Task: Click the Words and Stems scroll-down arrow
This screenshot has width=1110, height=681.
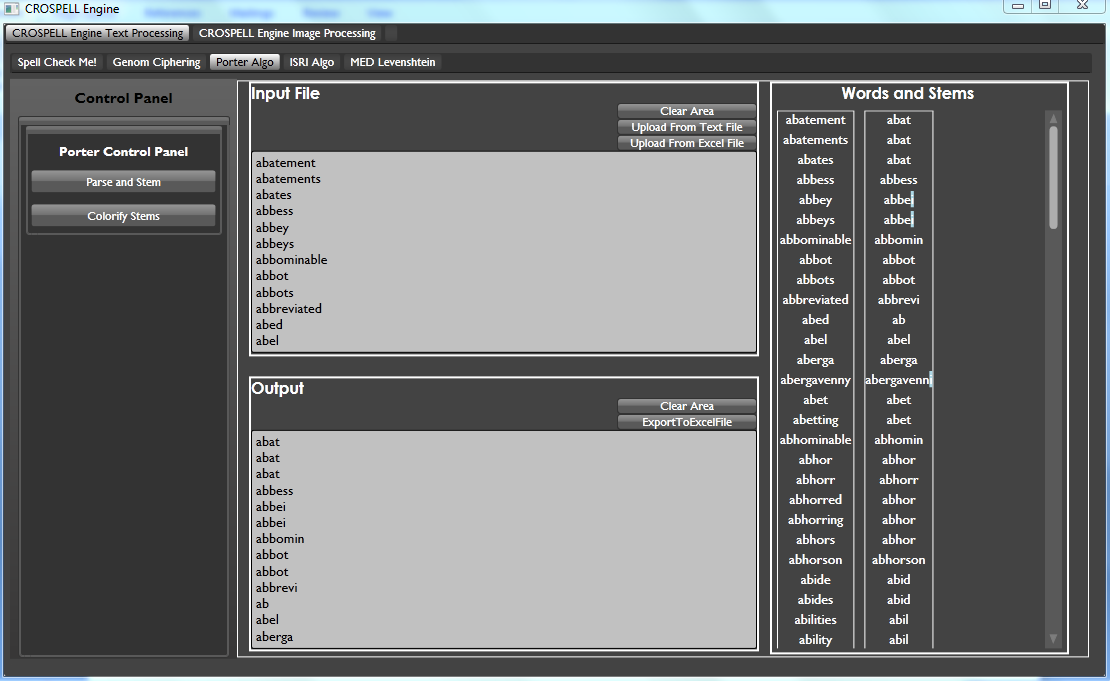Action: tap(1053, 638)
